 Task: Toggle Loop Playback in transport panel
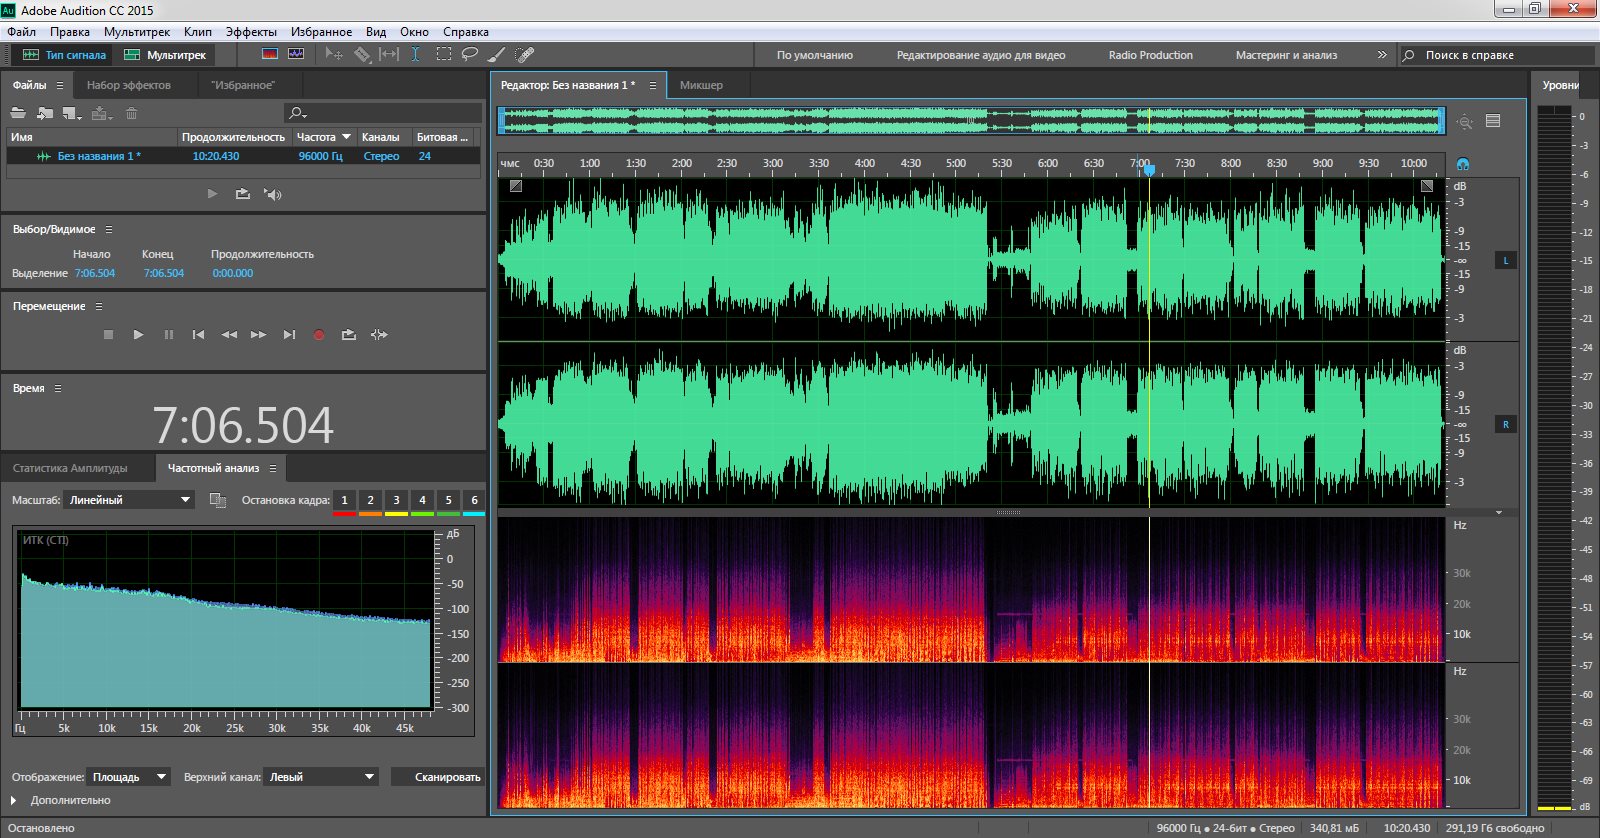click(348, 335)
